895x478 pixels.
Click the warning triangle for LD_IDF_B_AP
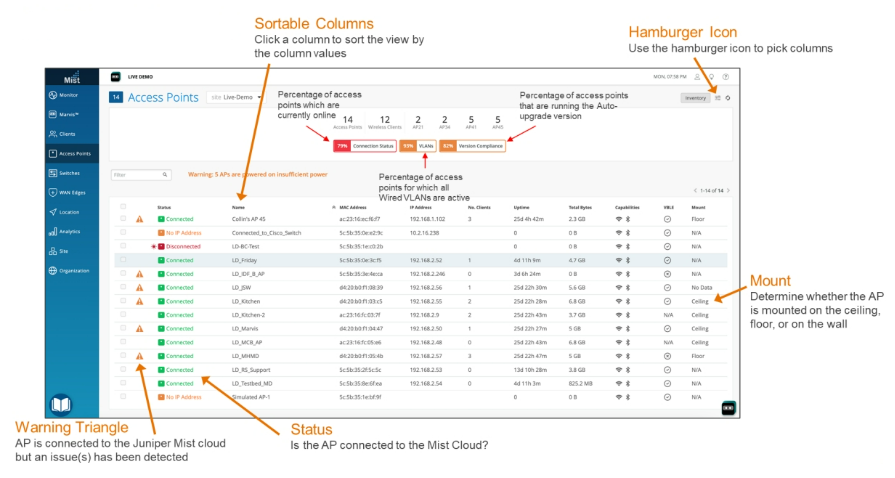pos(139,274)
